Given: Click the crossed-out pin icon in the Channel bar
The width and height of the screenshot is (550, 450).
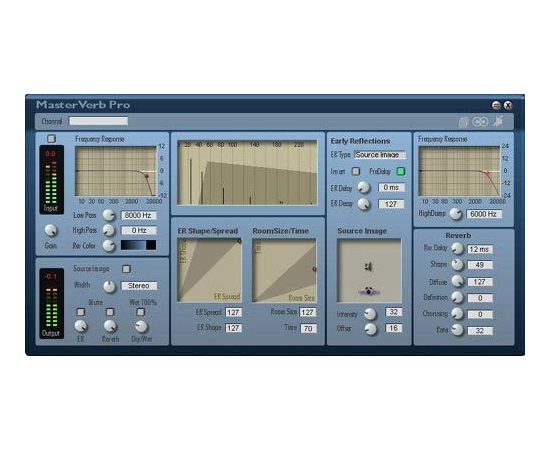Looking at the screenshot, I should pos(498,121).
